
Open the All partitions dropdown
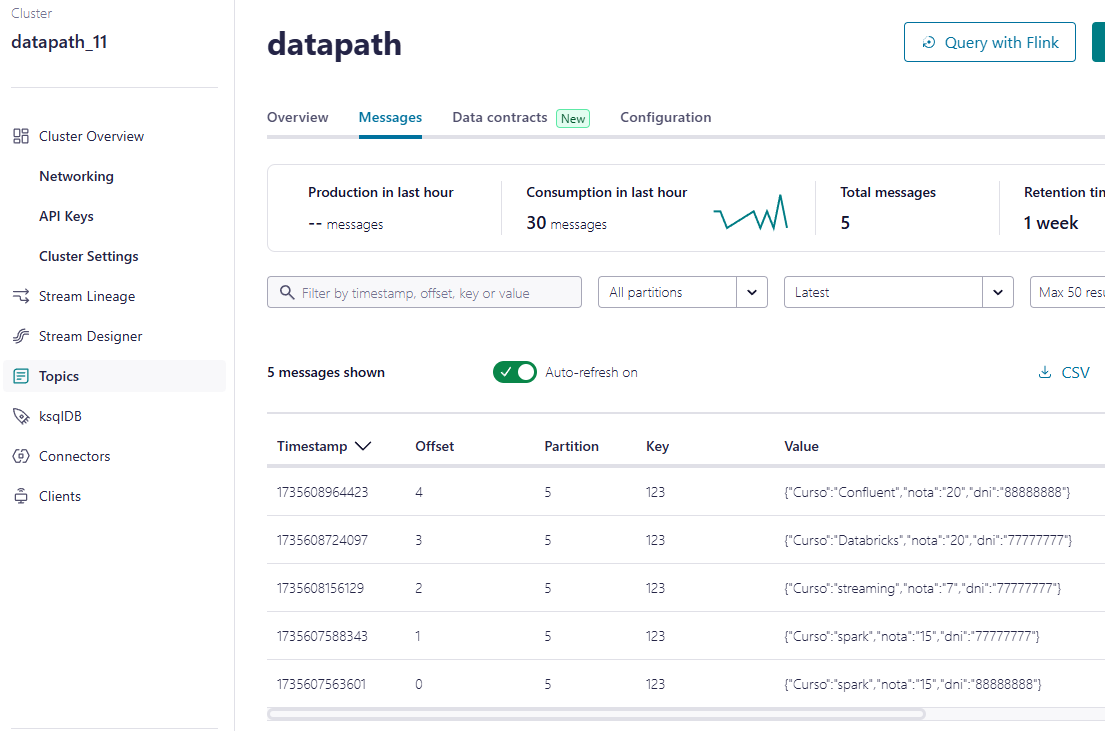[x=683, y=292]
